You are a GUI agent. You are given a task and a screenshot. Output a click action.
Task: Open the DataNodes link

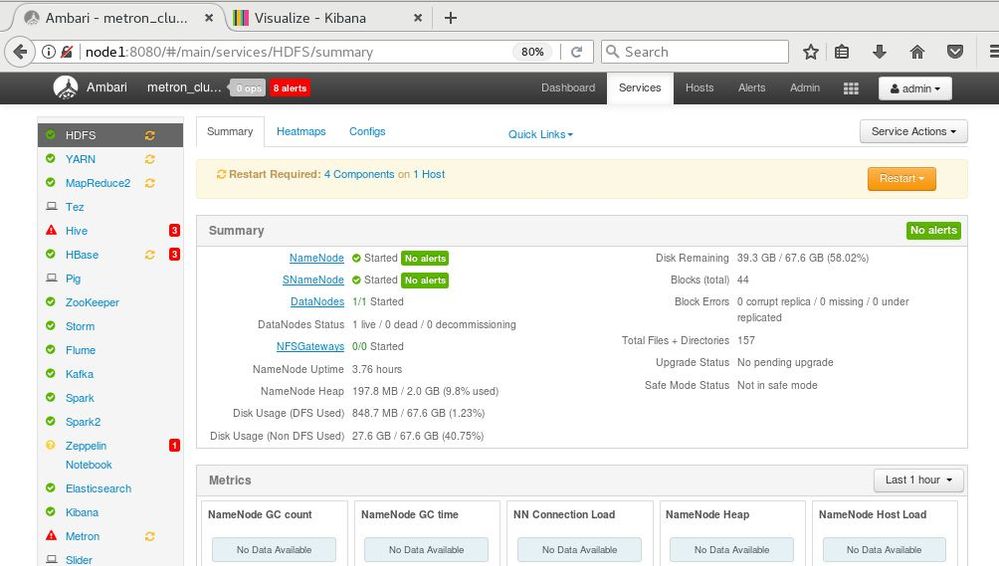[x=317, y=301]
